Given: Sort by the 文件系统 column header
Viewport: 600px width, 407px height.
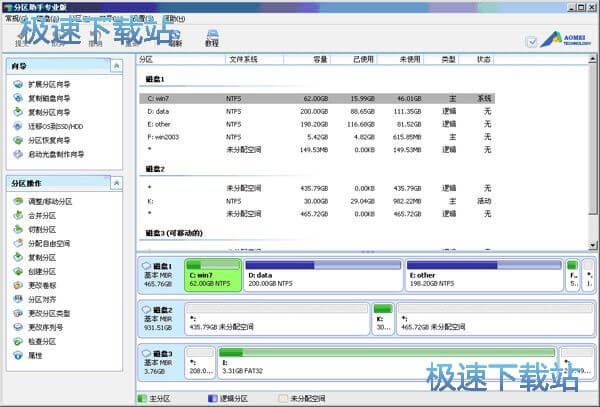Looking at the screenshot, I should point(254,59).
